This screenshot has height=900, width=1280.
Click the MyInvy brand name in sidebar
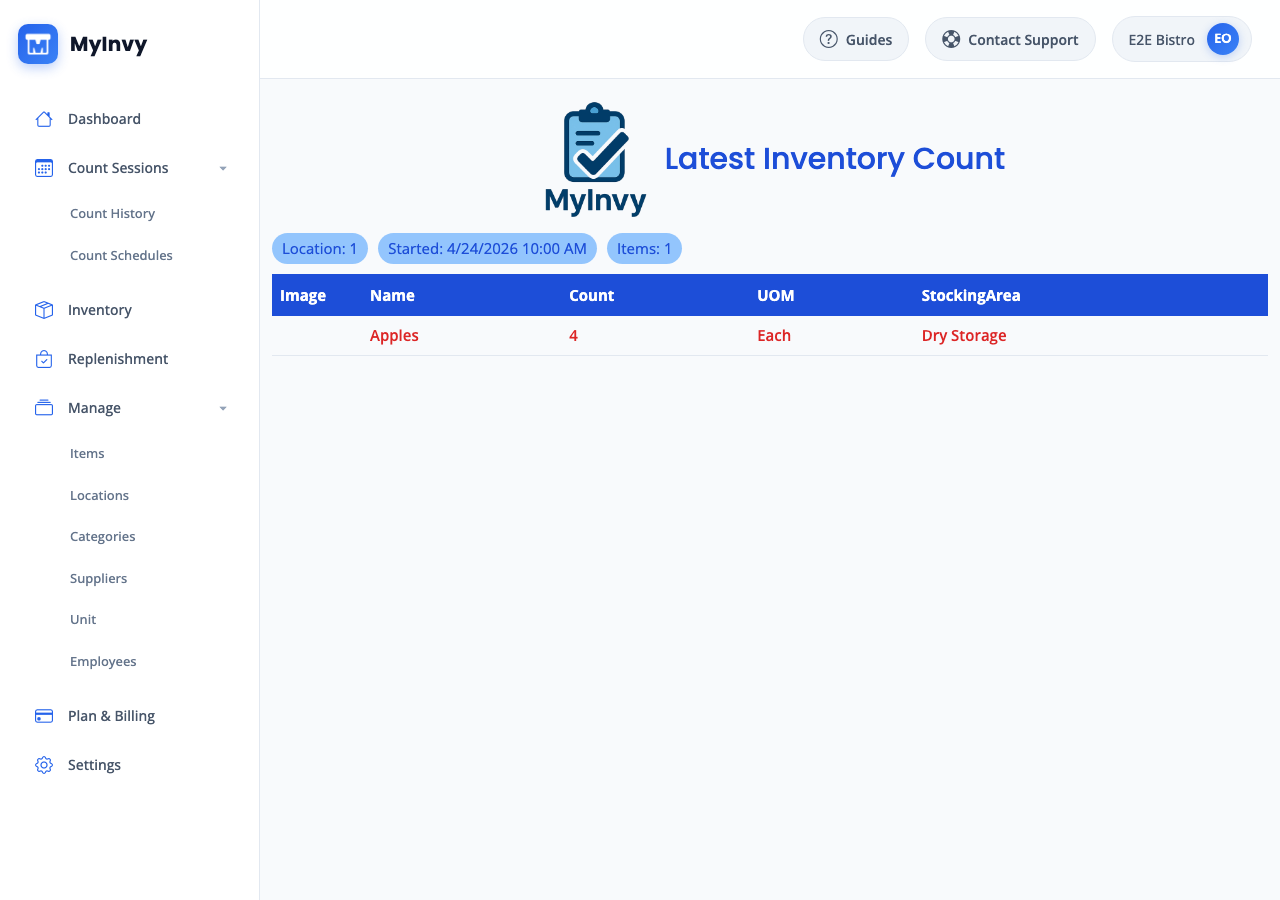[x=108, y=44]
